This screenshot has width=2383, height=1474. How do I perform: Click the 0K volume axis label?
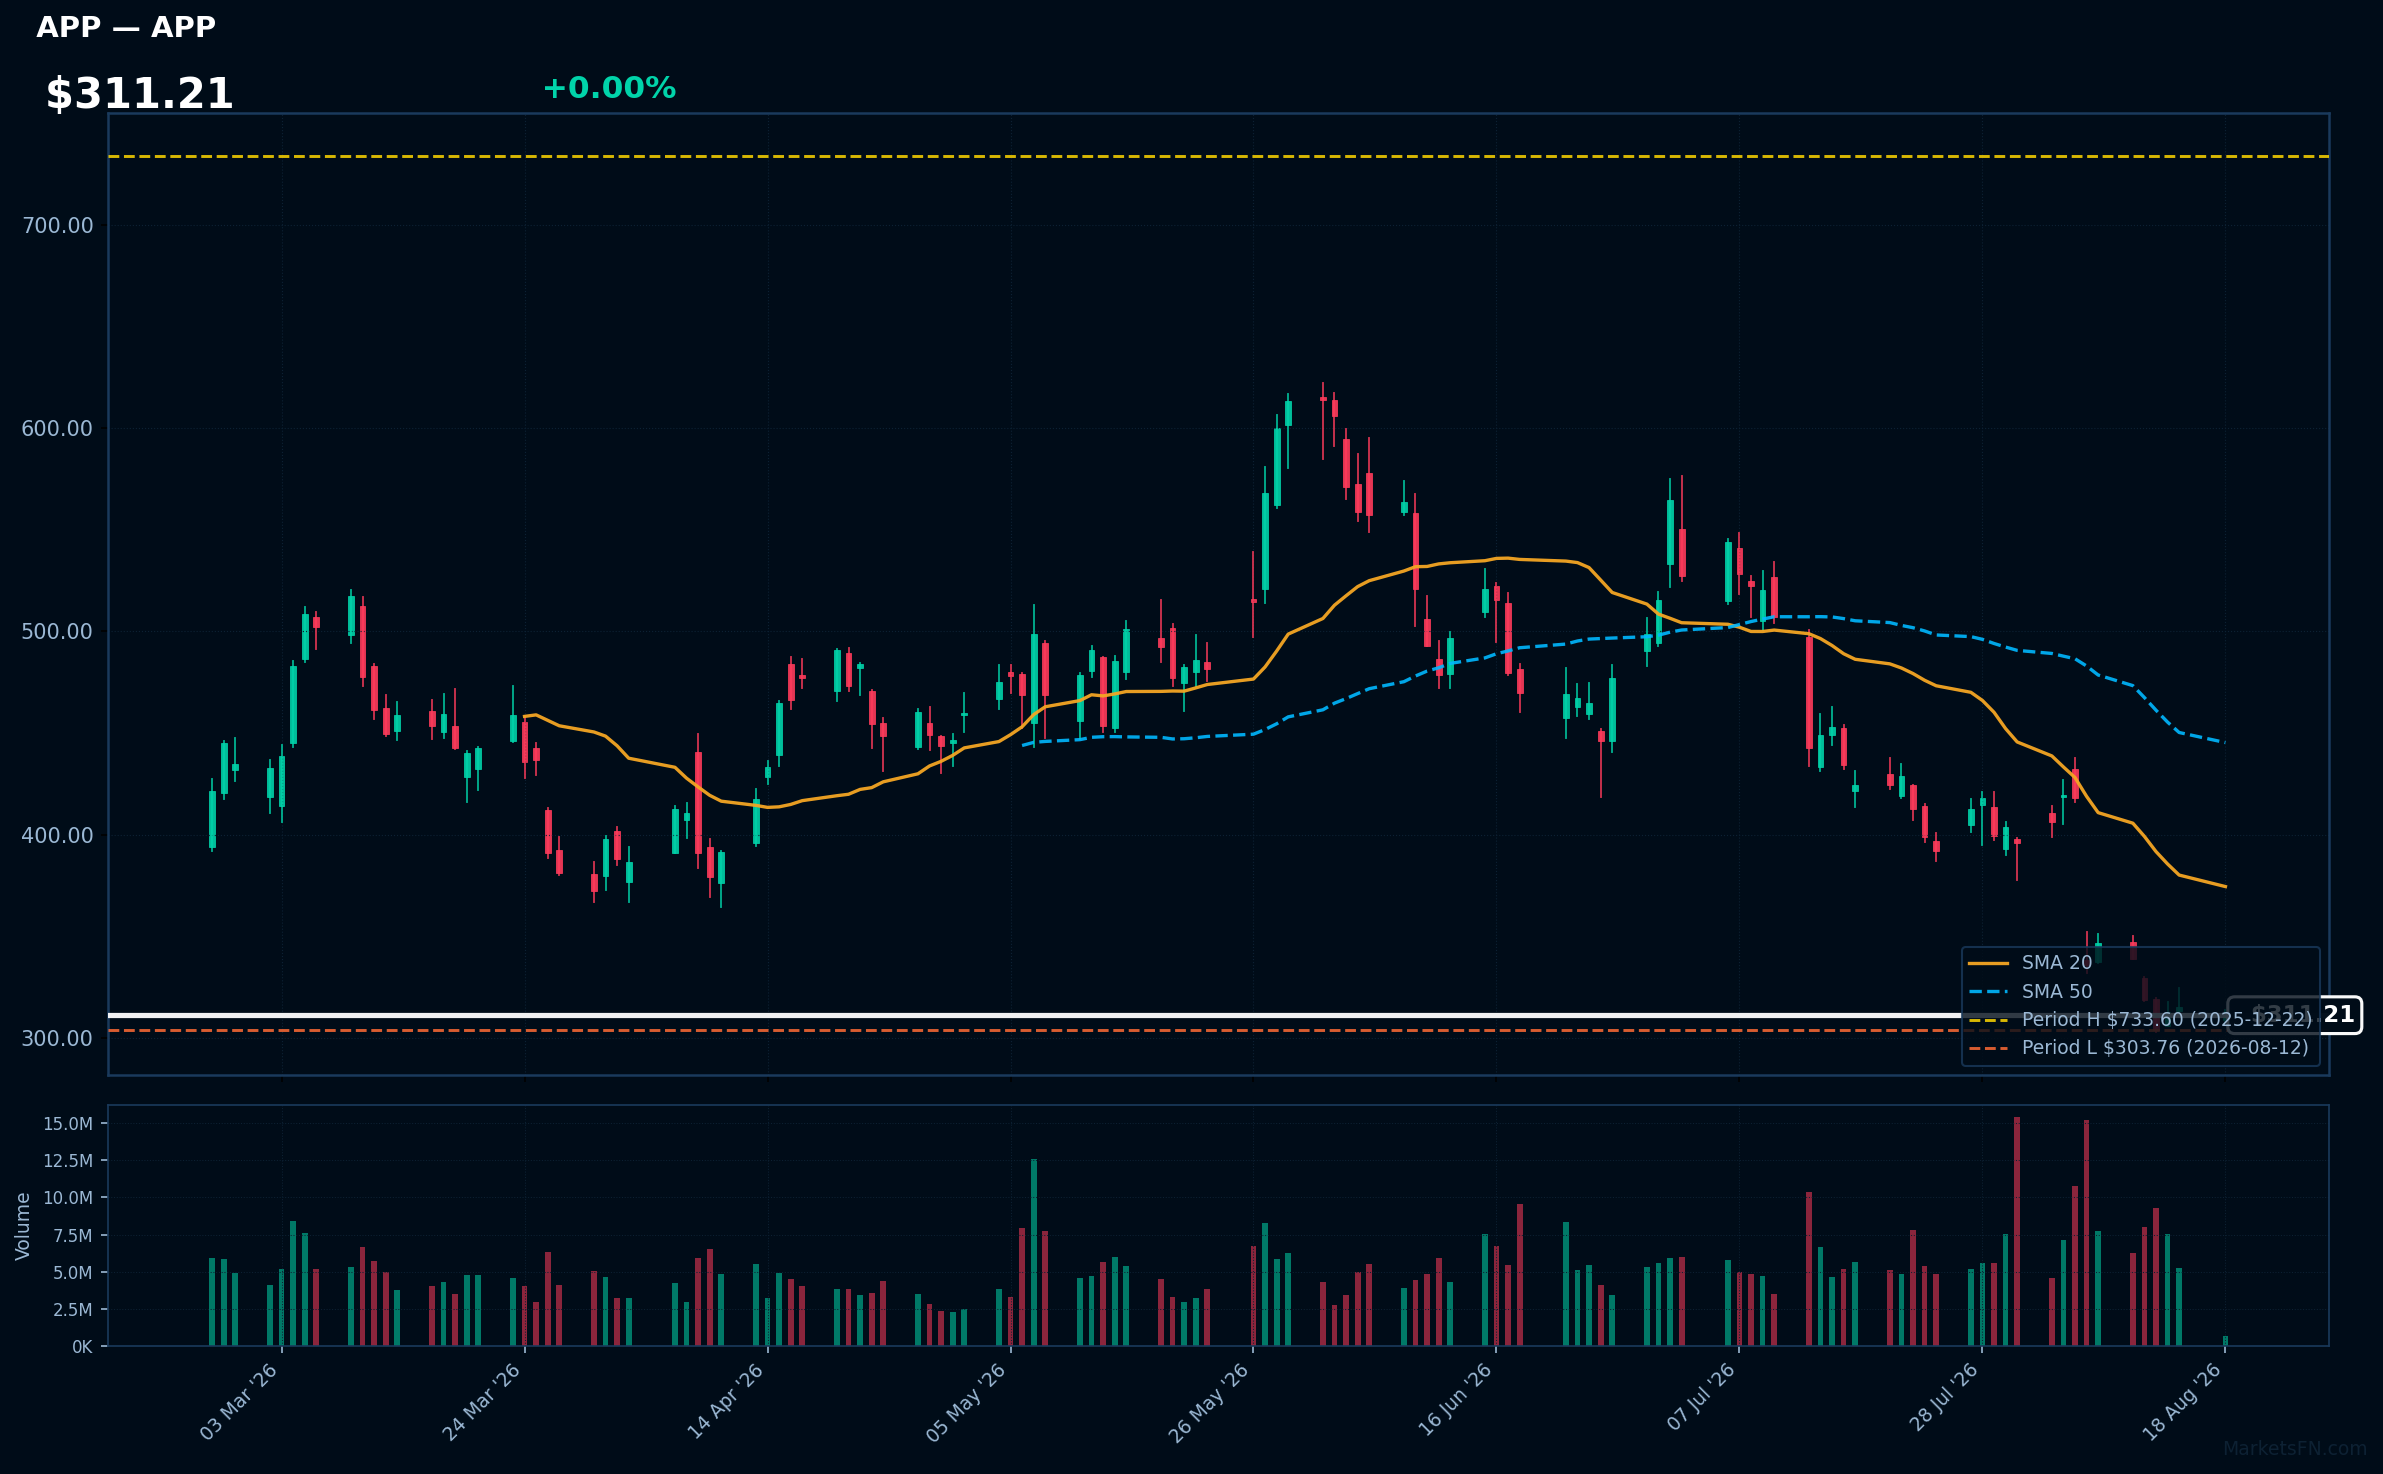[x=82, y=1347]
